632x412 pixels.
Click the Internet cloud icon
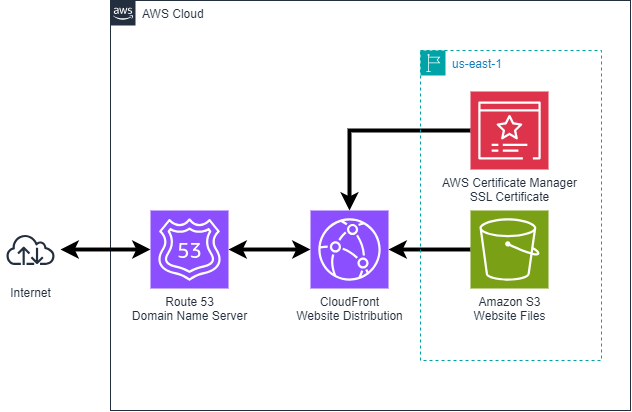click(30, 250)
